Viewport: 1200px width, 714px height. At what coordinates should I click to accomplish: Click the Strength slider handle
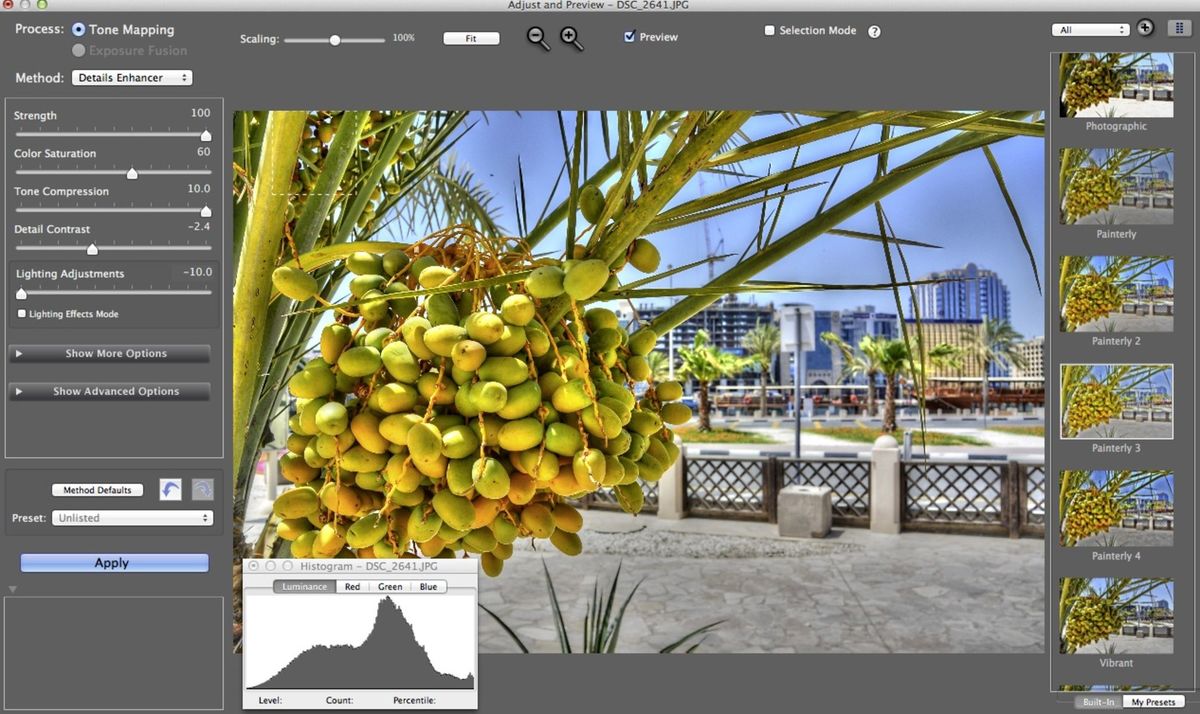point(206,135)
